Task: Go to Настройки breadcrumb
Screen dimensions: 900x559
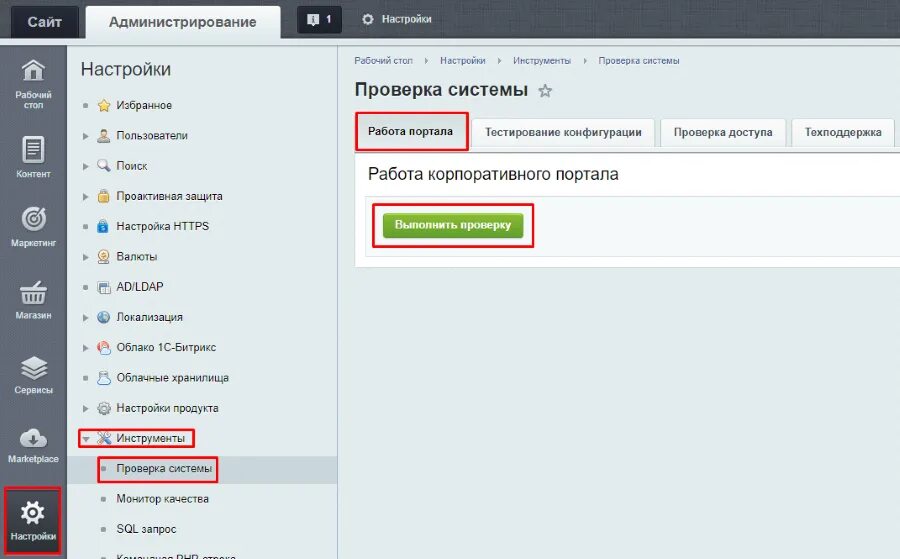Action: click(463, 61)
